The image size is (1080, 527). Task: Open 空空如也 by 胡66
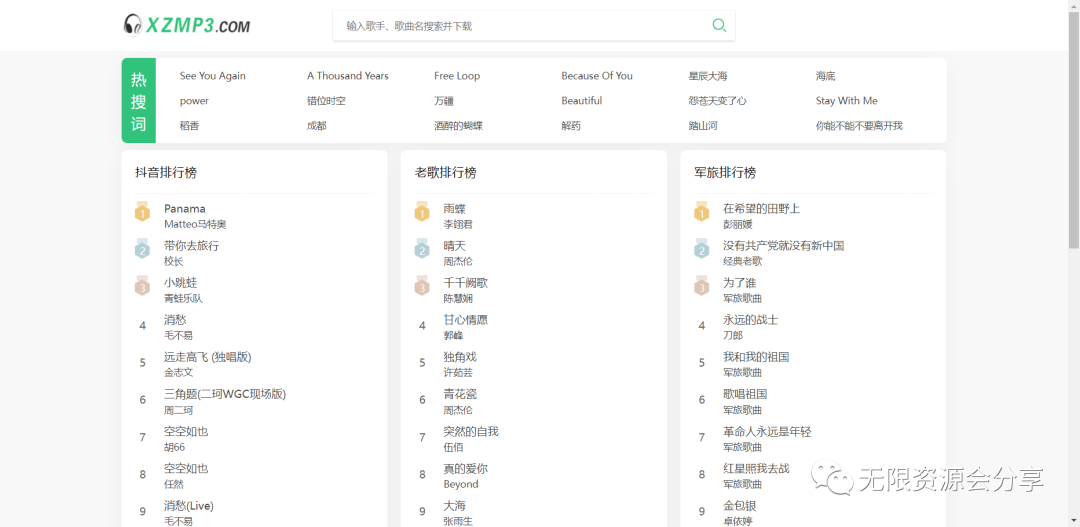click(186, 431)
